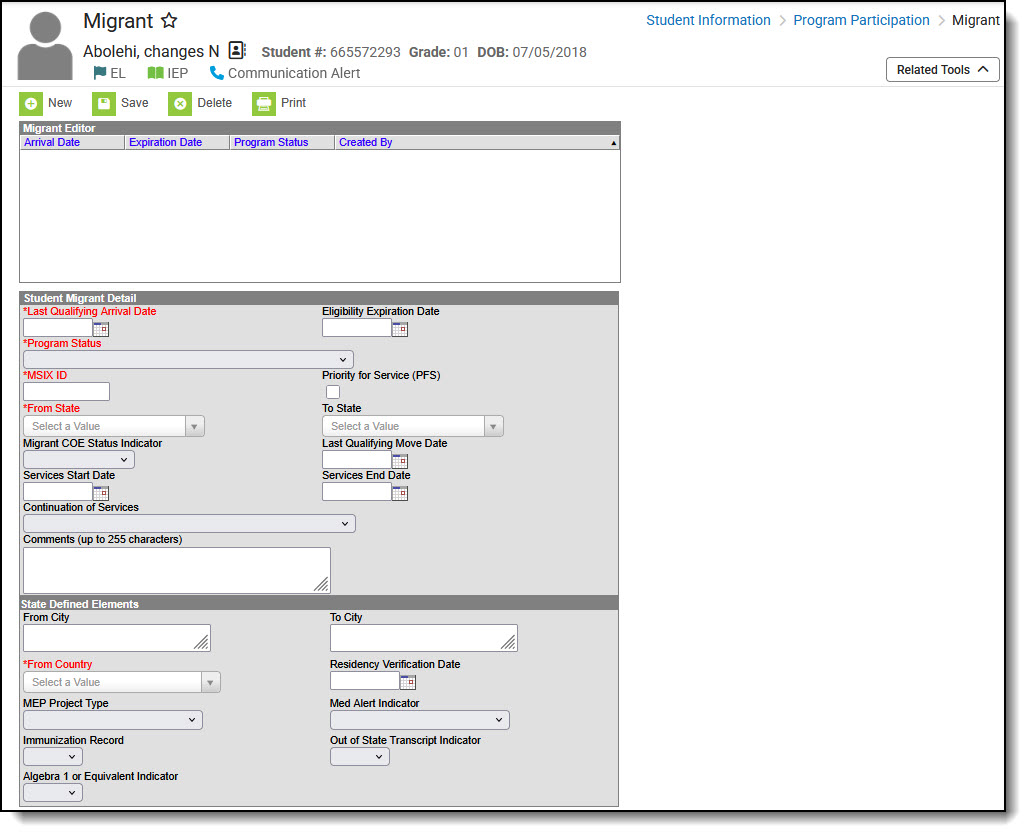1030x836 pixels.
Task: Go to Program Participation breadcrumb
Action: [861, 20]
